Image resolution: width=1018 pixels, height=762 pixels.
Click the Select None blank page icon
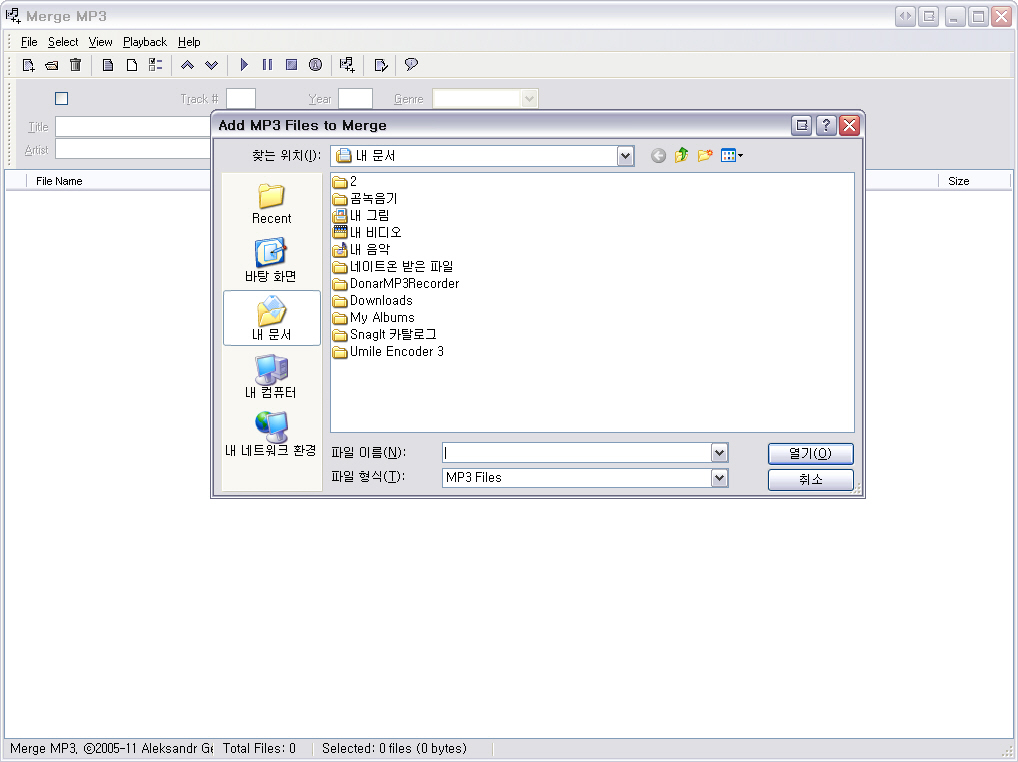(x=132, y=65)
